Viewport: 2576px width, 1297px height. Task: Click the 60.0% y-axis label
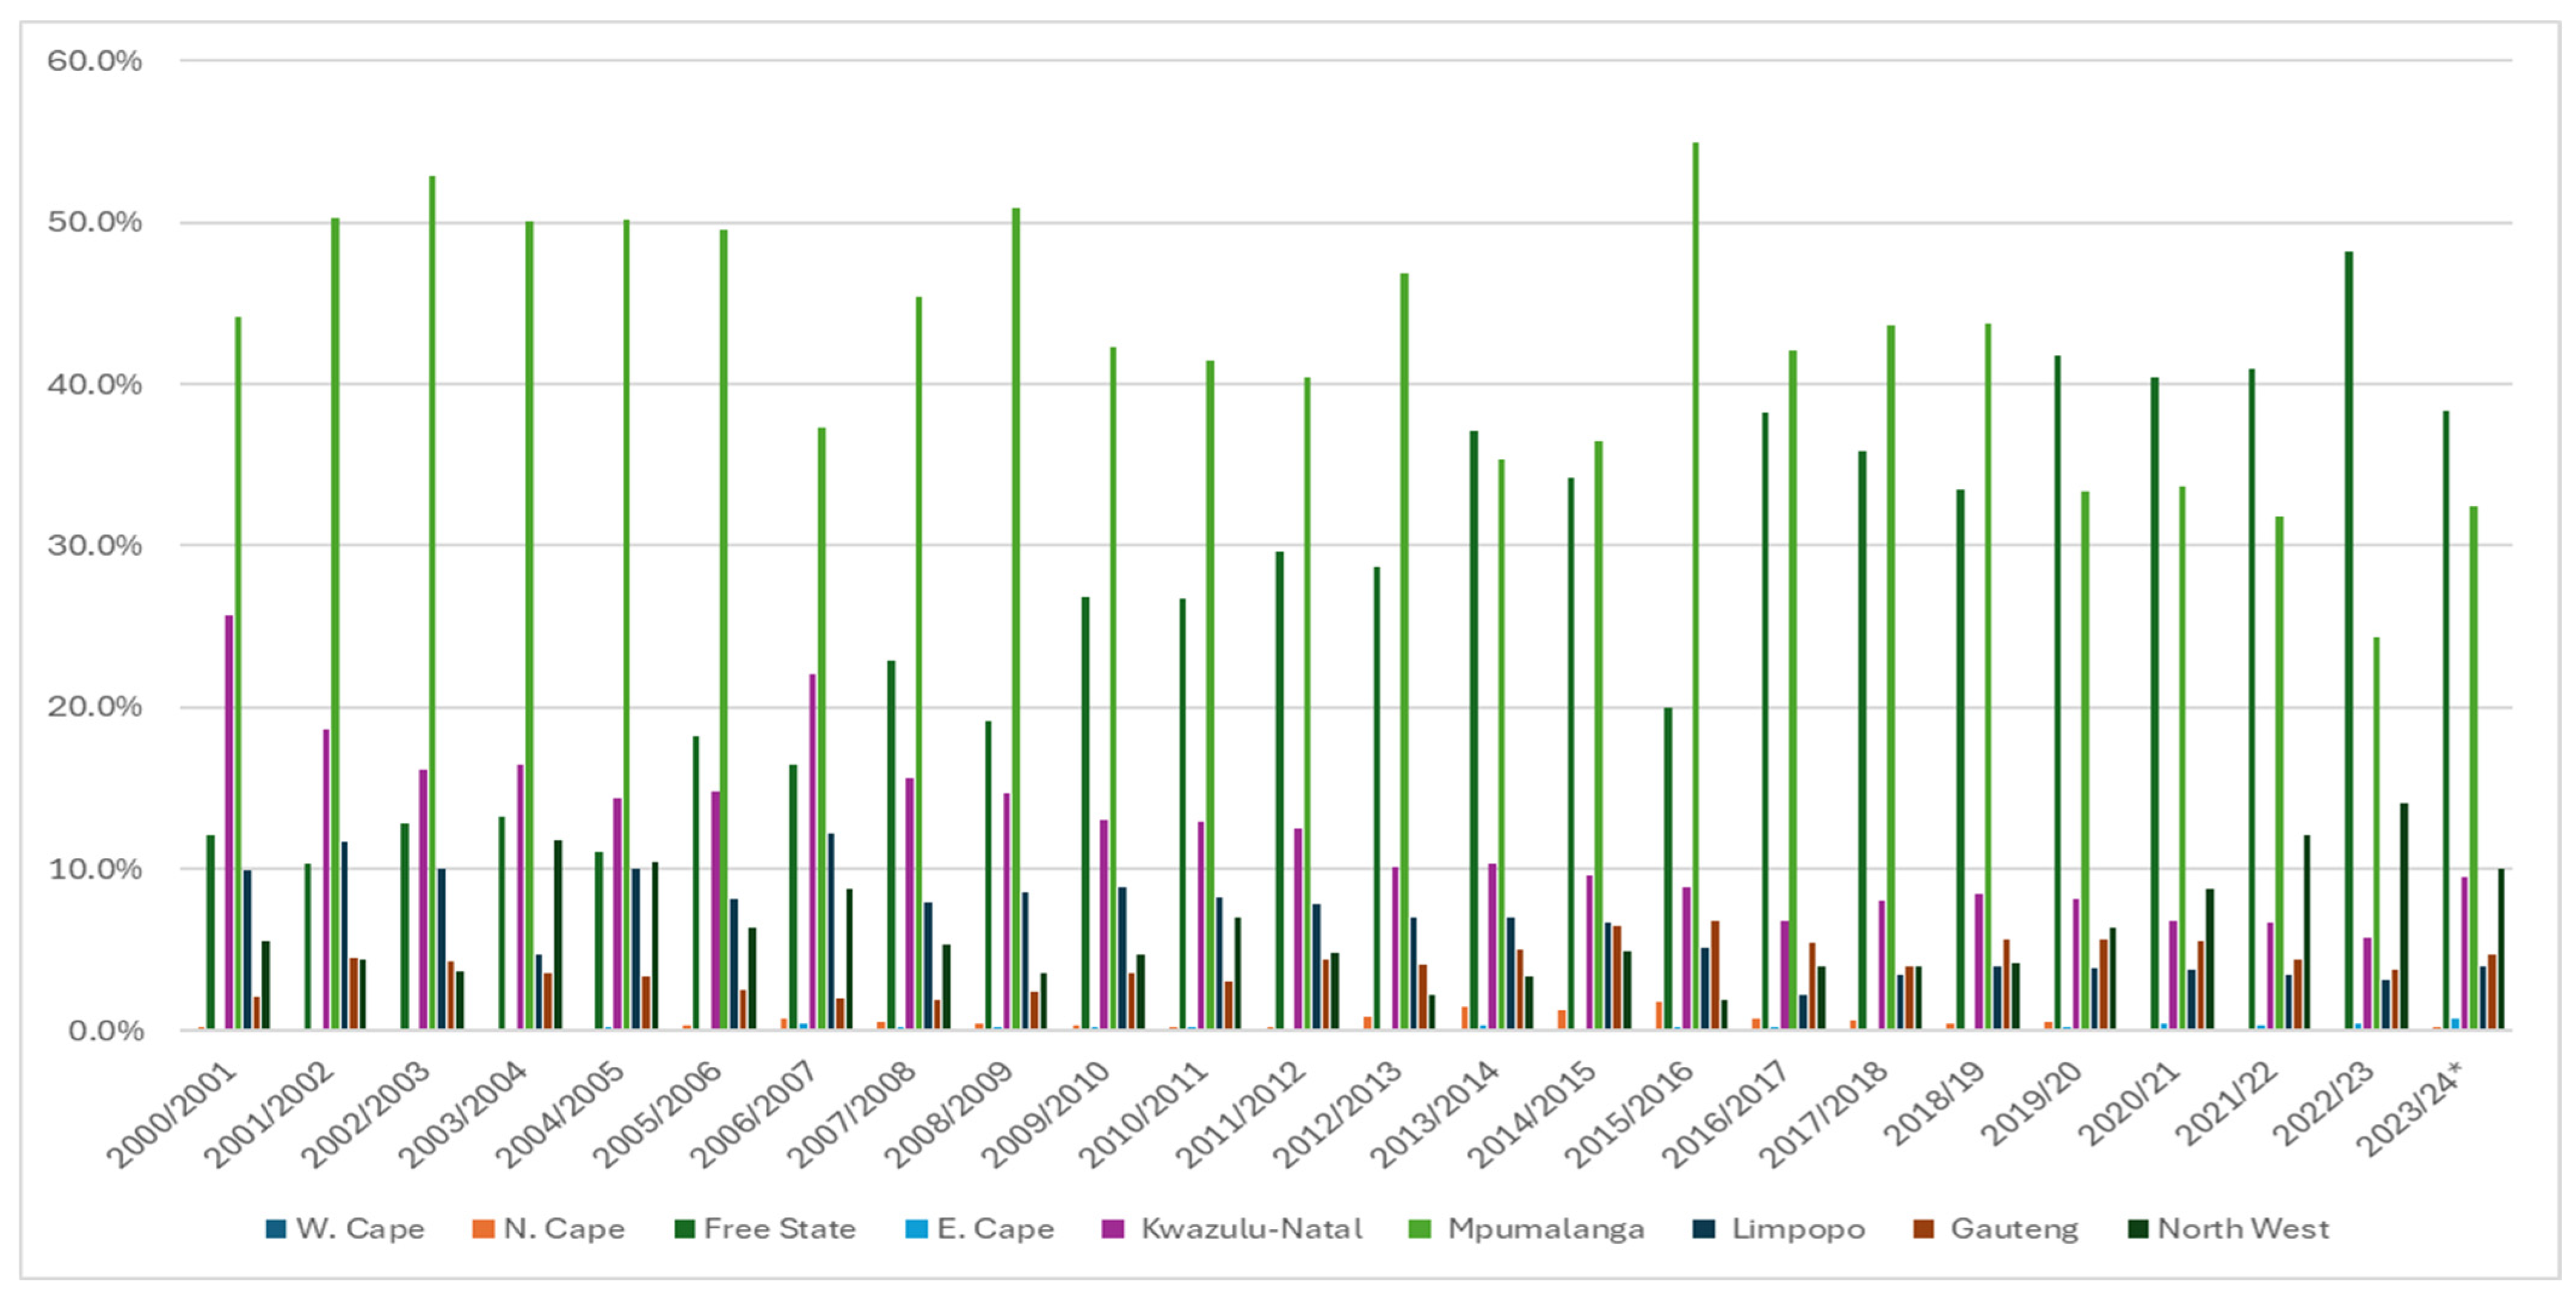(94, 61)
